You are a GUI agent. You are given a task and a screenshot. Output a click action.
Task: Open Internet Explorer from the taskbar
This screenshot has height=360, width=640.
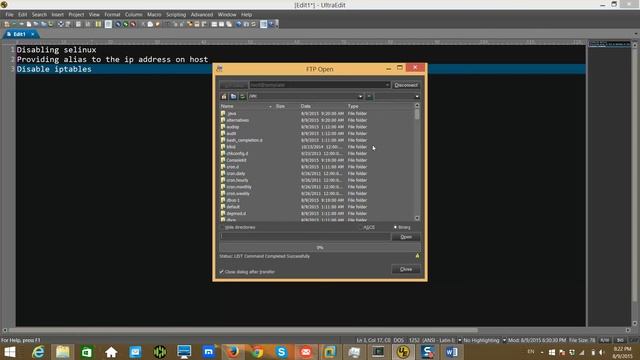coord(38,352)
